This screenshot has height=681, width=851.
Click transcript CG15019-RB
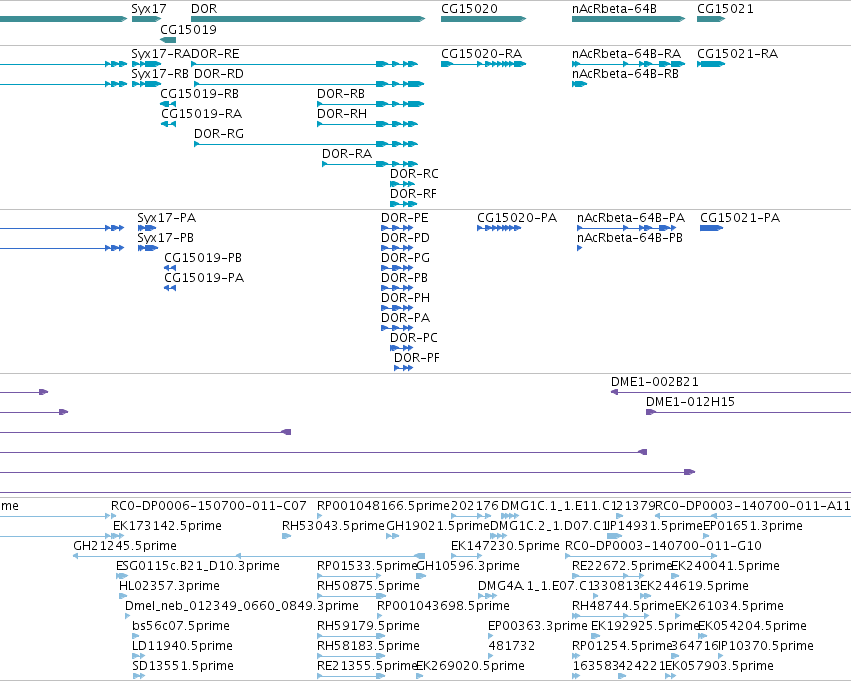pyautogui.click(x=168, y=104)
